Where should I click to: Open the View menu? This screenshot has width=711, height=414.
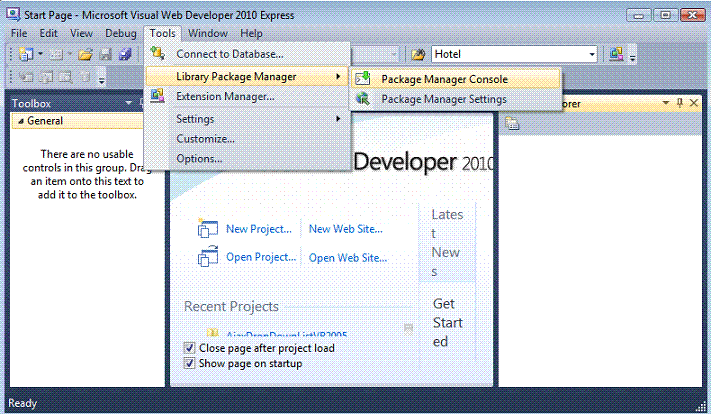(x=81, y=34)
